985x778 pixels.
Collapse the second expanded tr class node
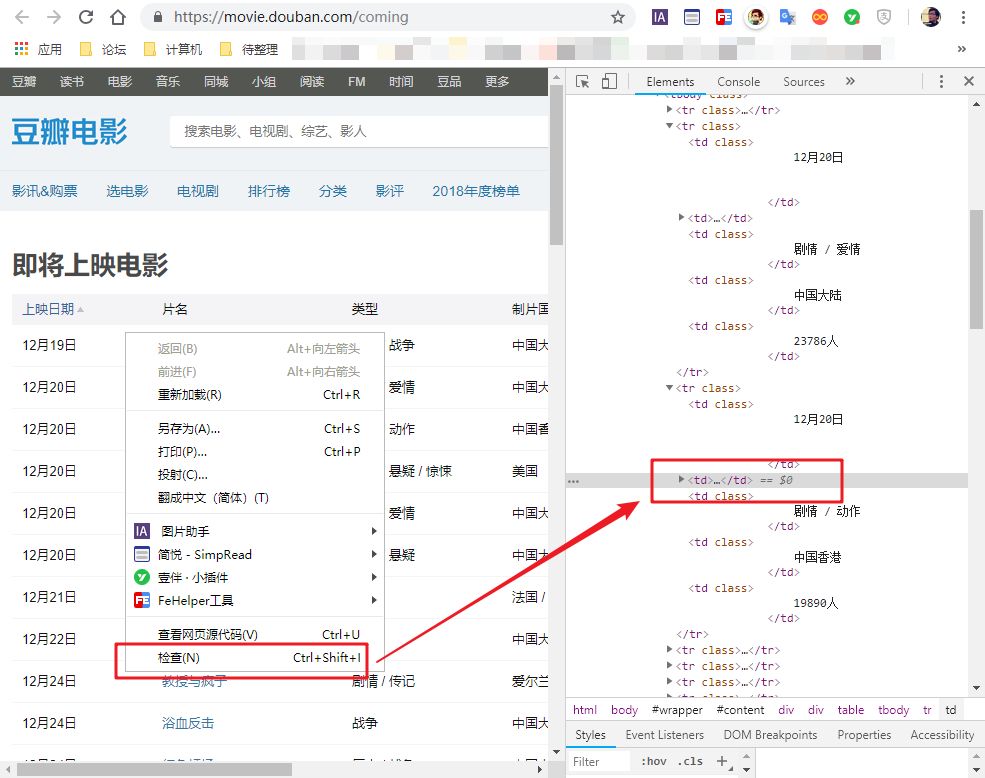coord(669,388)
